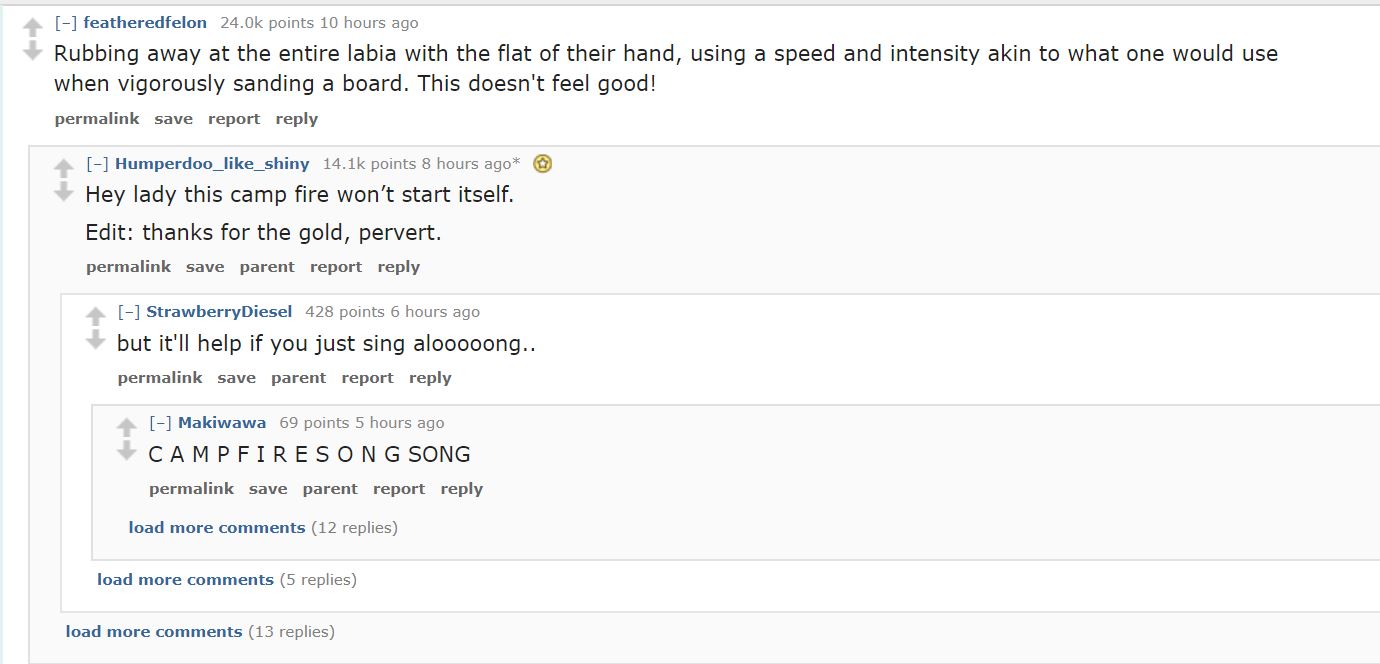Upvote StrawberryDiesel's comment
This screenshot has width=1380, height=664.
[96, 317]
